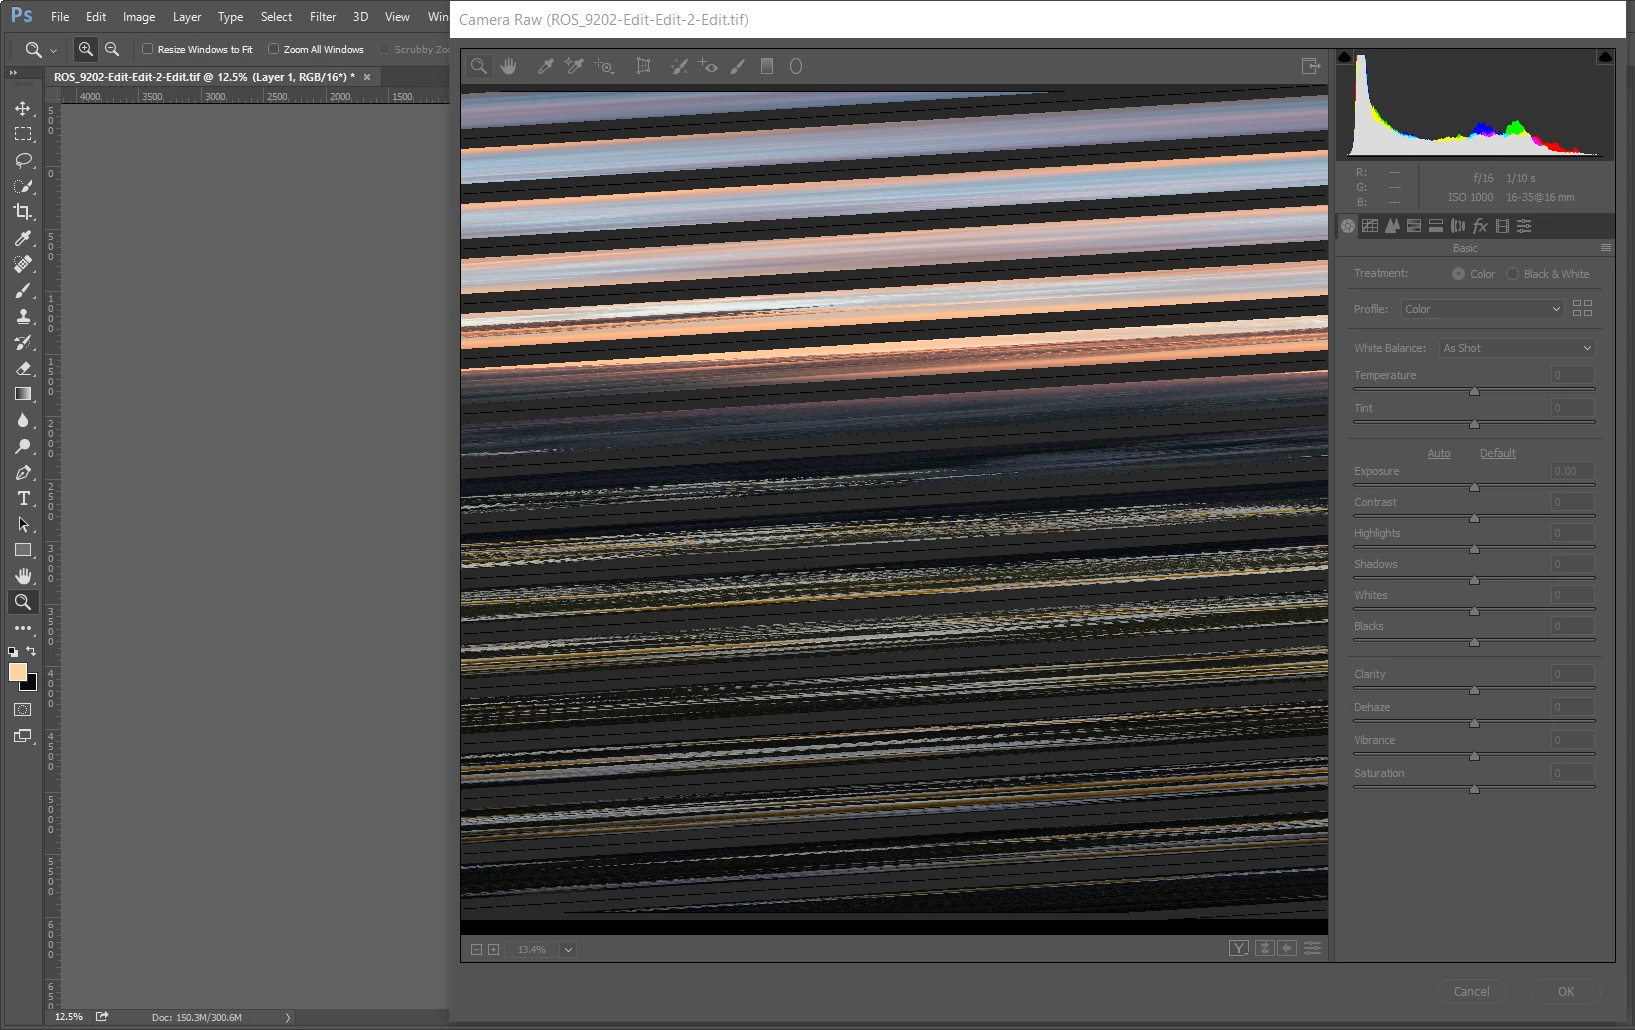Select the Horizontal Type tool

tap(23, 498)
